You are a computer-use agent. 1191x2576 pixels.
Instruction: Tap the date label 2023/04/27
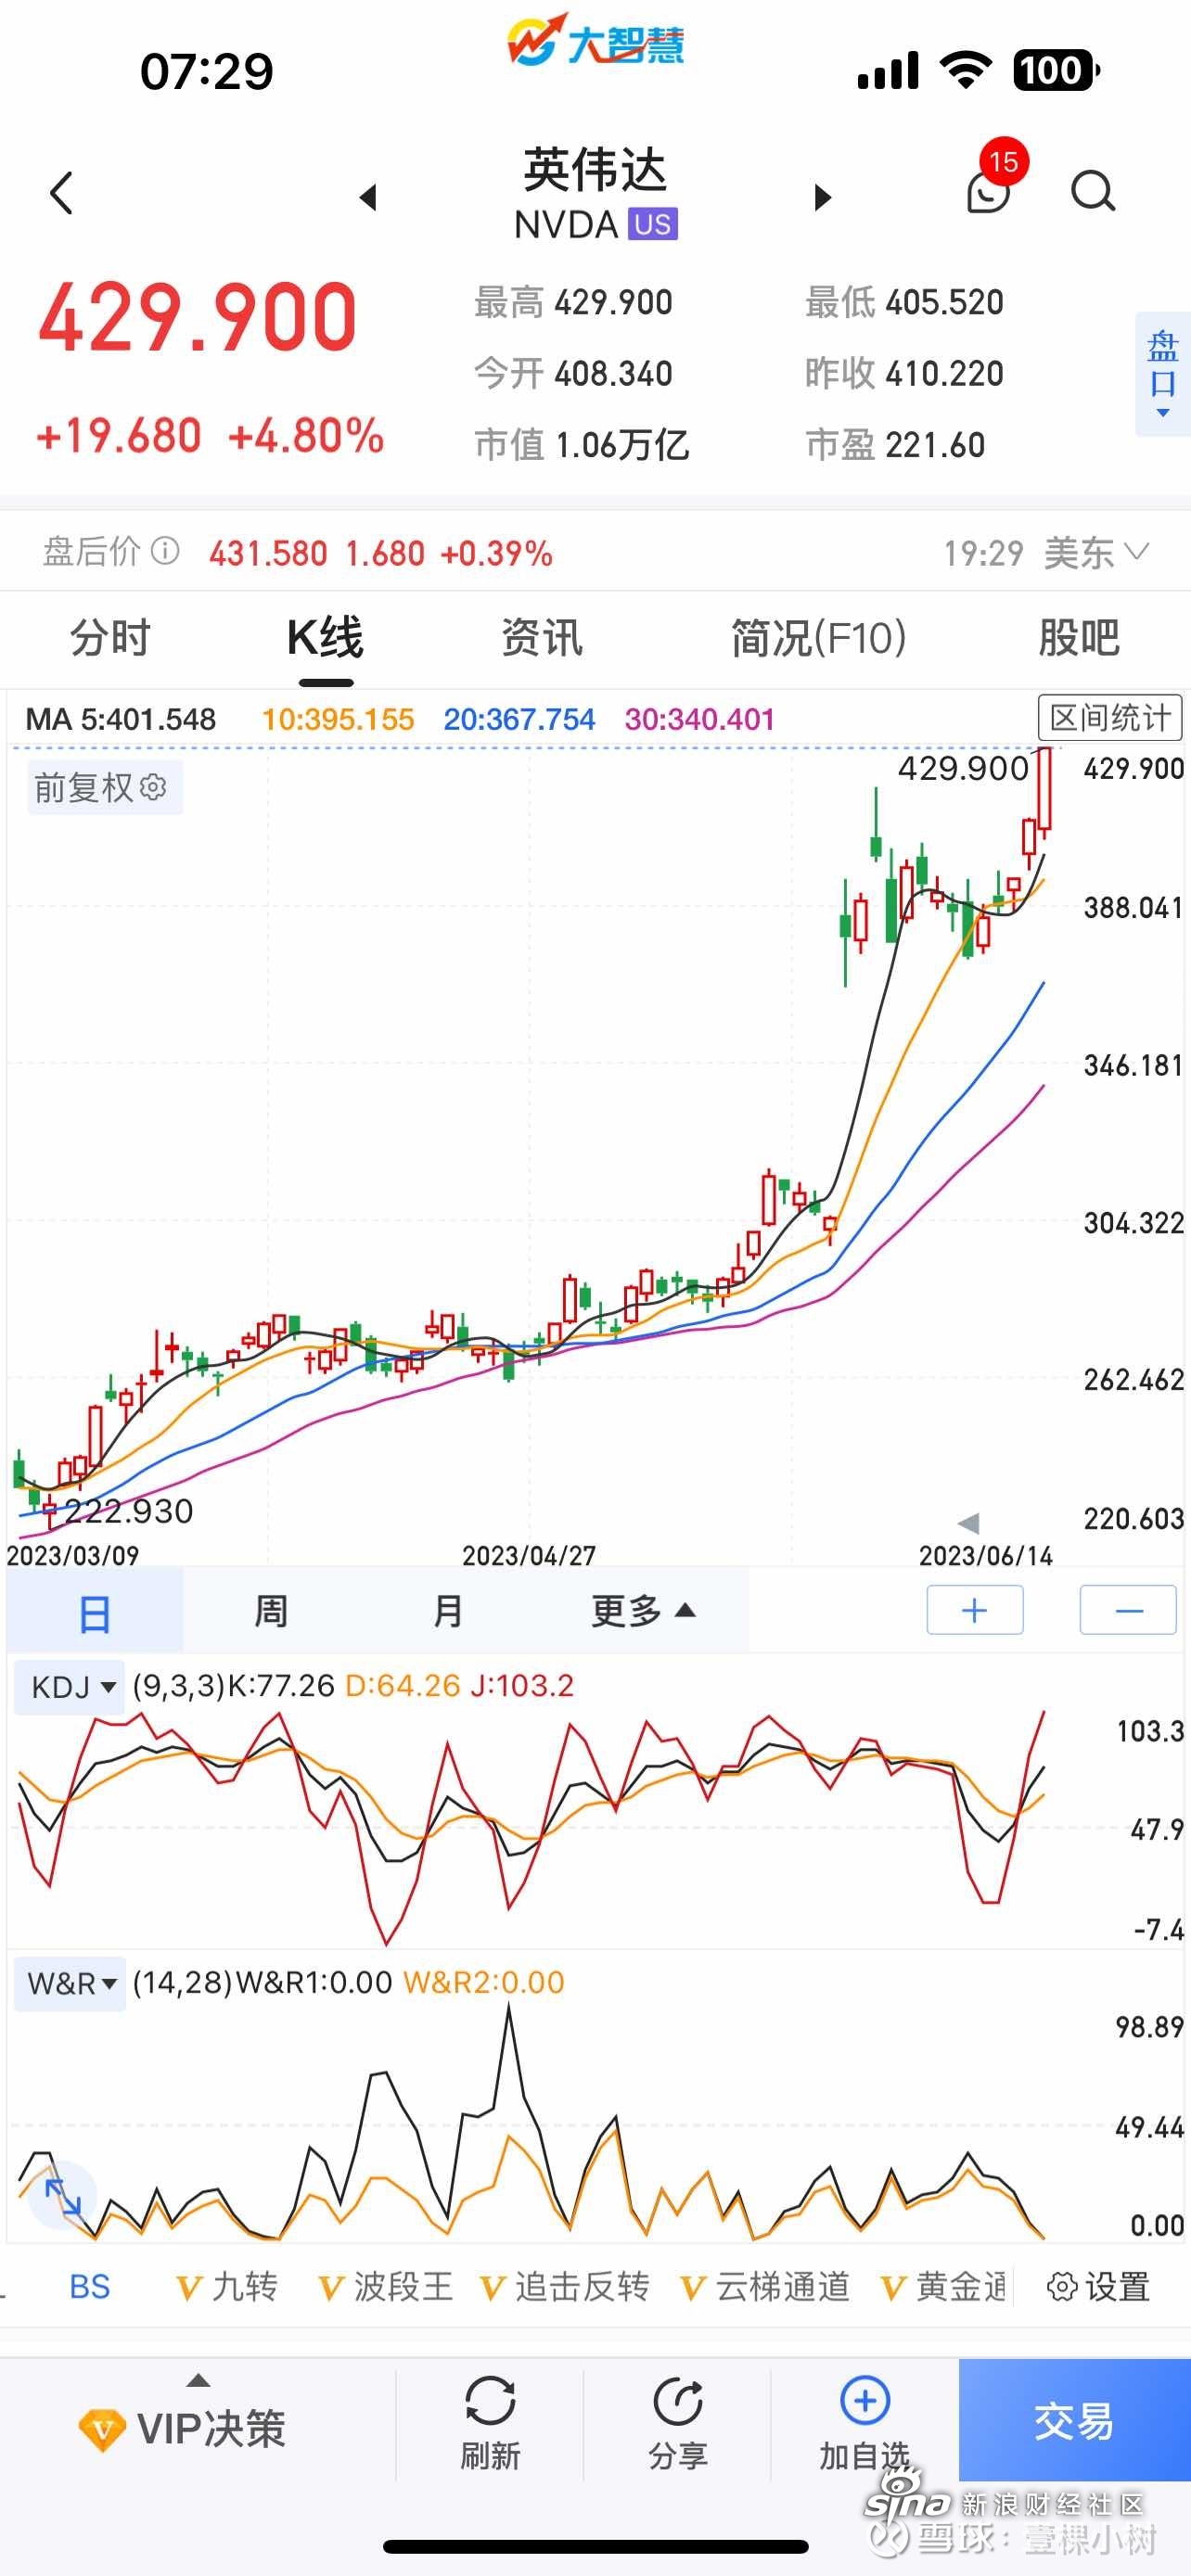[529, 1555]
